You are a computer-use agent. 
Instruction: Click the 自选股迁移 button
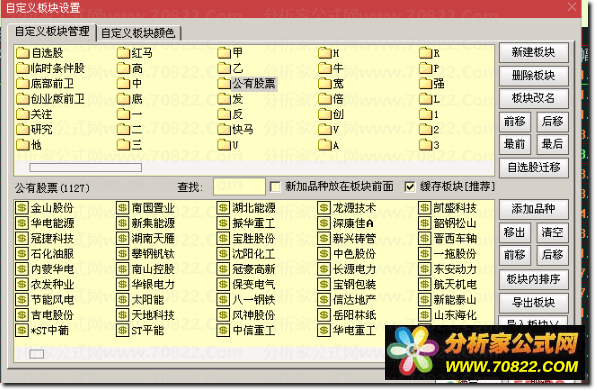(533, 167)
